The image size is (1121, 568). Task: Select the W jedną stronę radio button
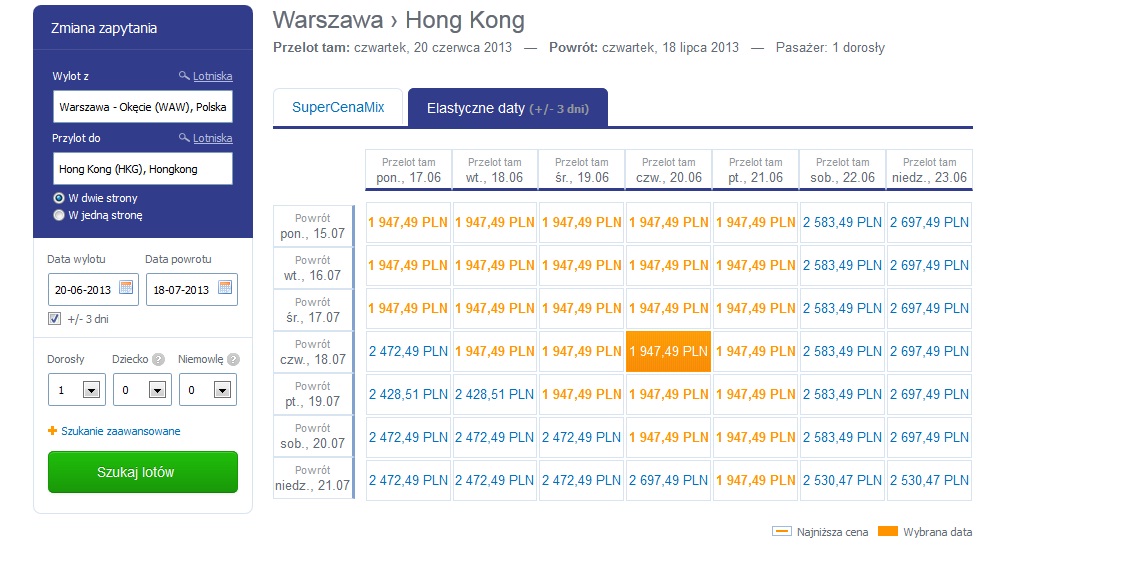tap(59, 215)
